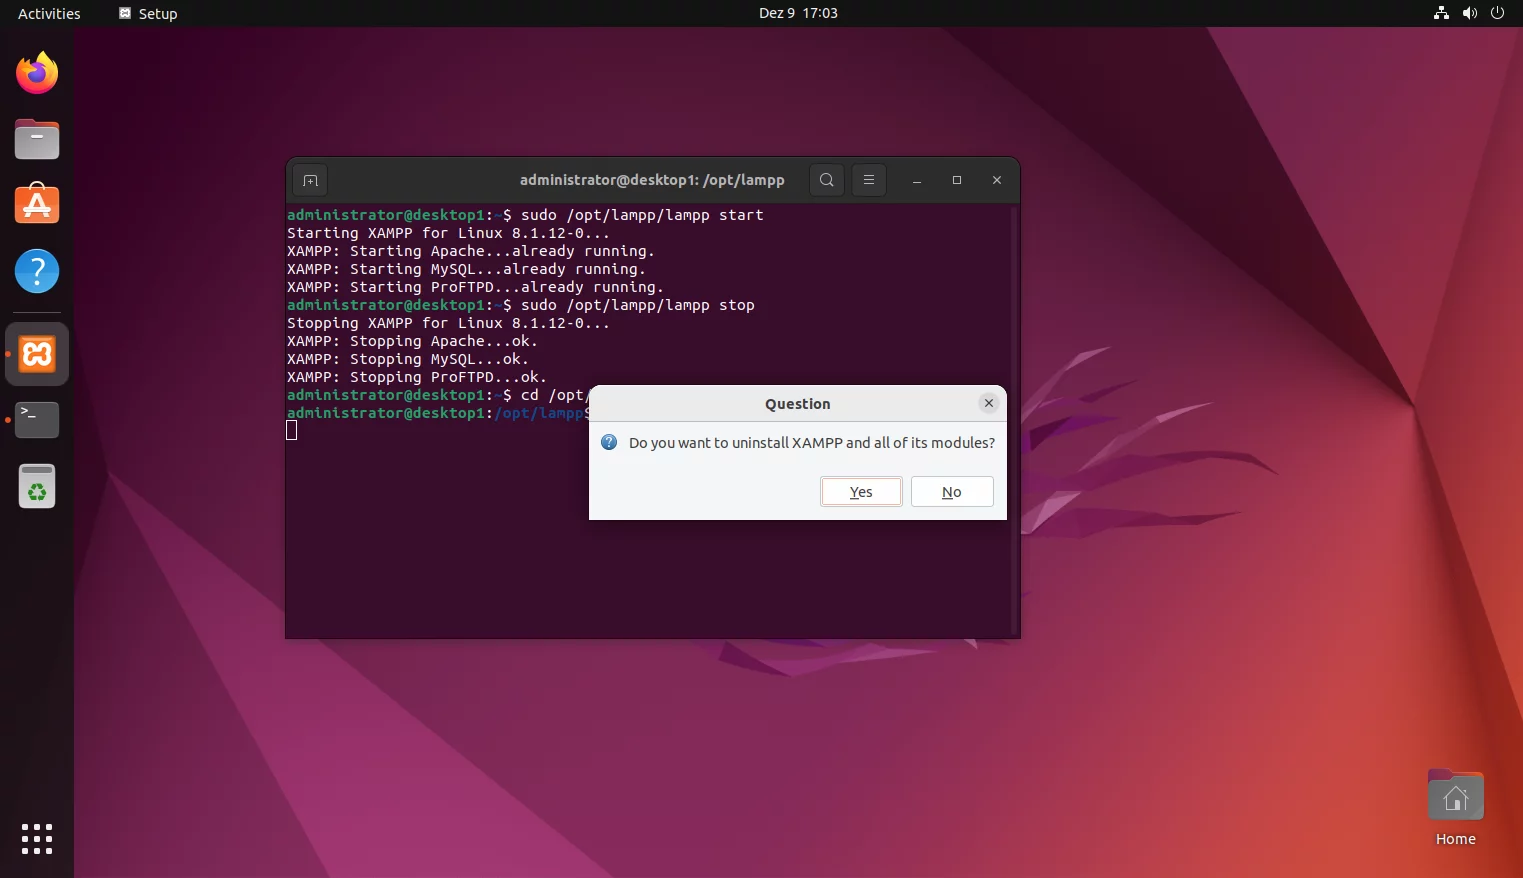This screenshot has width=1523, height=878.
Task: Click the terminal title administrator@desktop1: /opt/lampp
Action: click(x=652, y=180)
